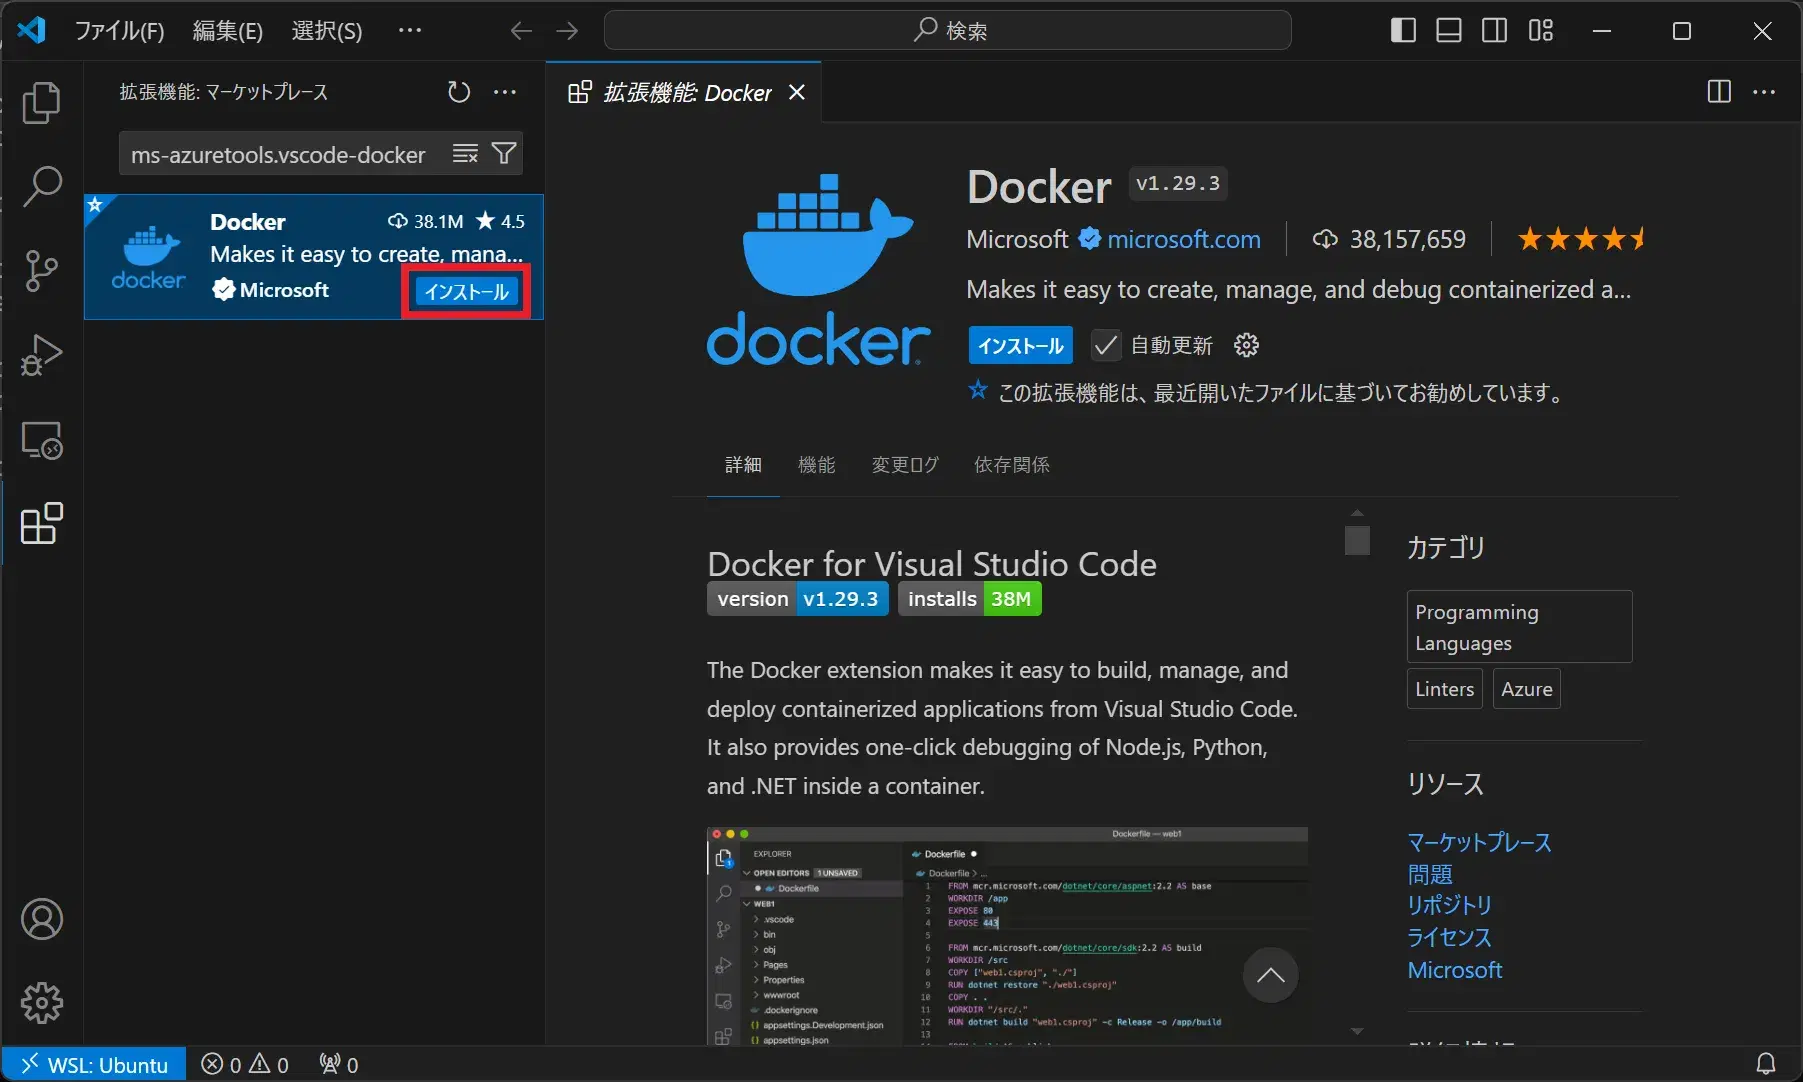1803x1082 pixels.
Task: Clear the extensions search results
Action: pyautogui.click(x=465, y=153)
